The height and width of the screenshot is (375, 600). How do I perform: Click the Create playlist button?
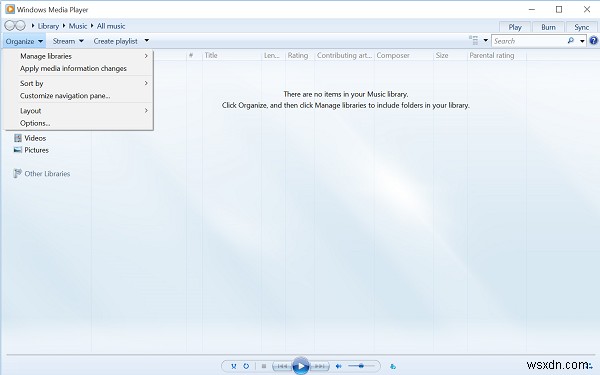click(115, 41)
